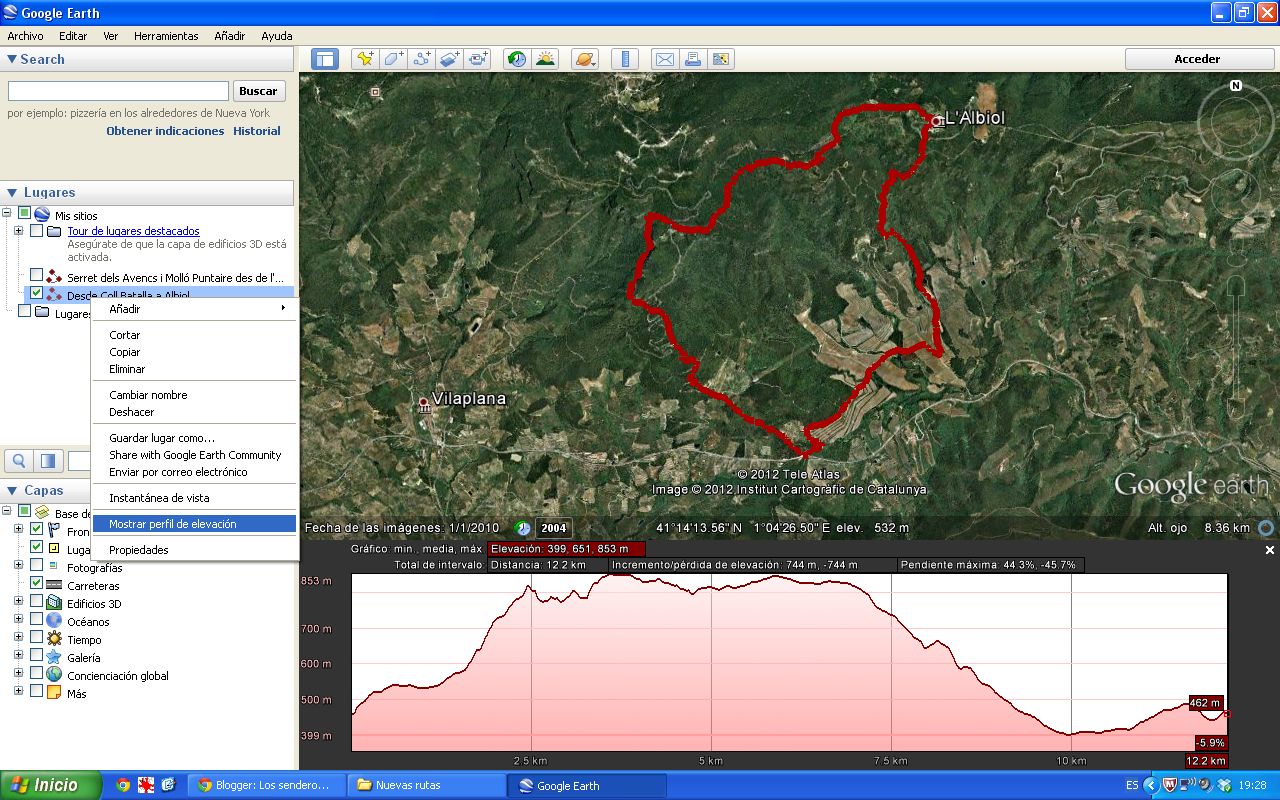Toggle the sunlight across landscape icon
This screenshot has height=800, width=1280.
coord(545,59)
